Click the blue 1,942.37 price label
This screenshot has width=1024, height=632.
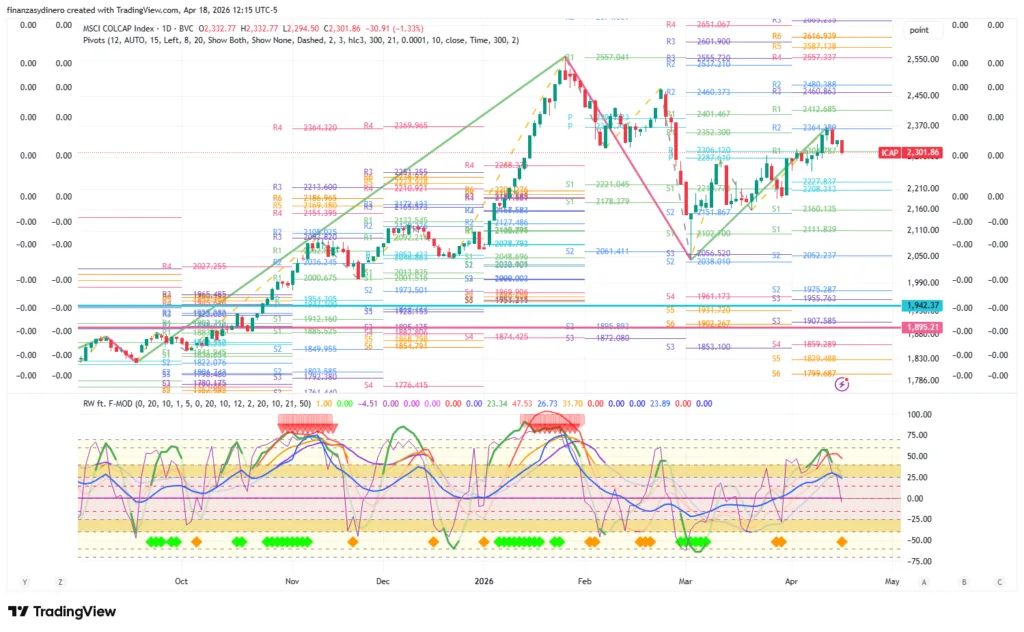[x=923, y=305]
